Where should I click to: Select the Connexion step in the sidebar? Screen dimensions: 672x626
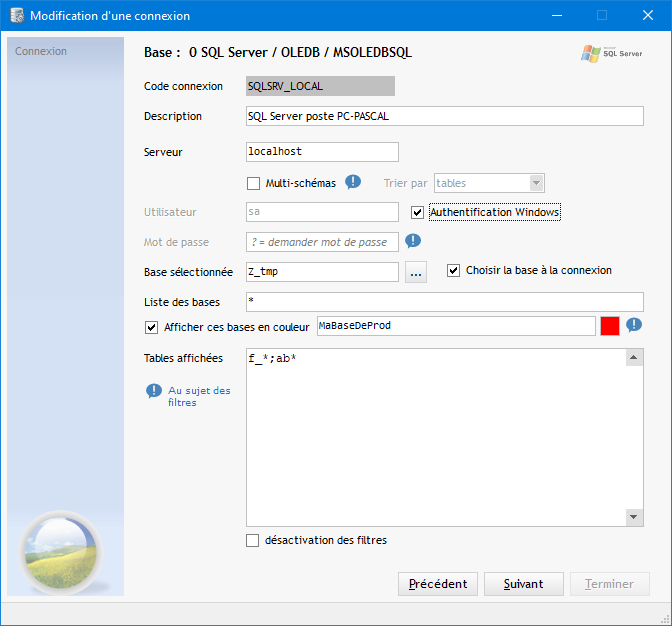tap(41, 51)
